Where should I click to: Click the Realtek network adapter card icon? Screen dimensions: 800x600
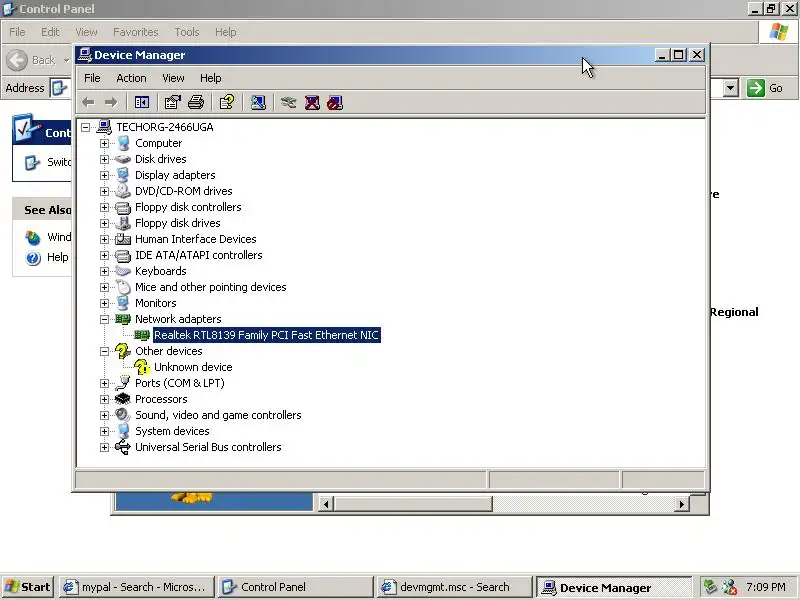click(x=142, y=335)
